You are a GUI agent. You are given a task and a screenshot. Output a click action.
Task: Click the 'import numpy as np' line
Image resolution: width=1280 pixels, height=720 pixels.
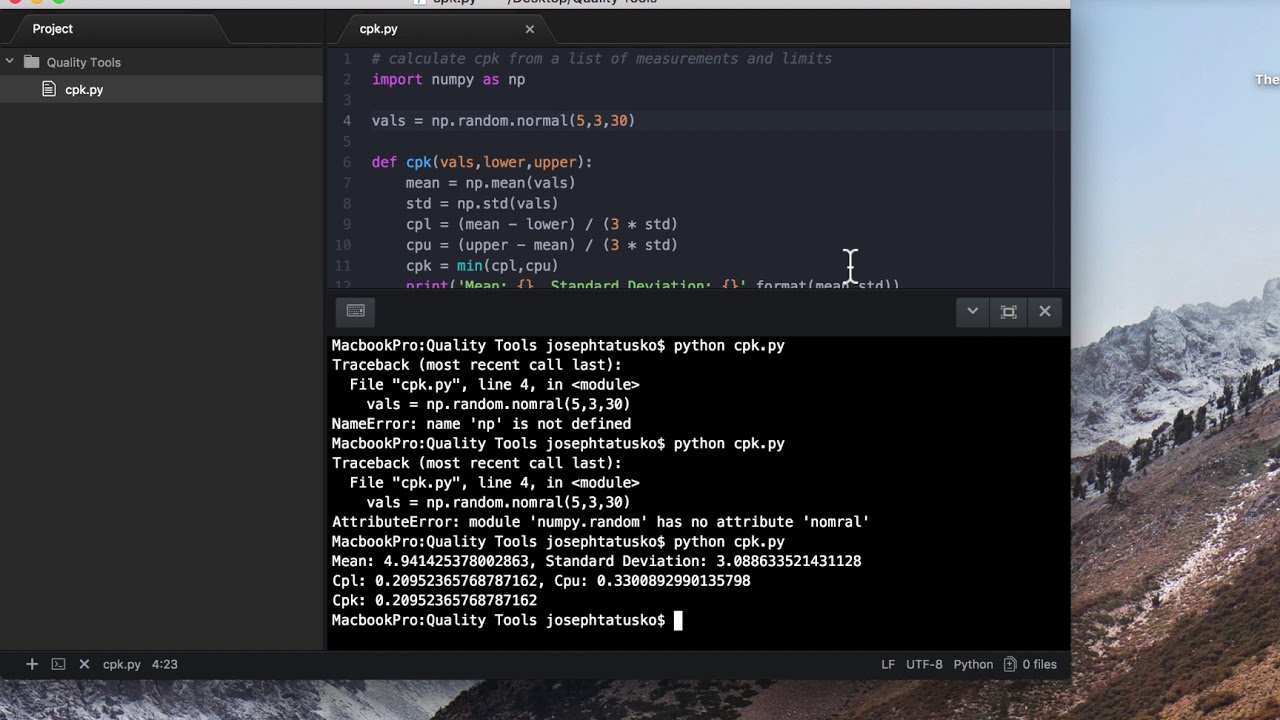(448, 80)
